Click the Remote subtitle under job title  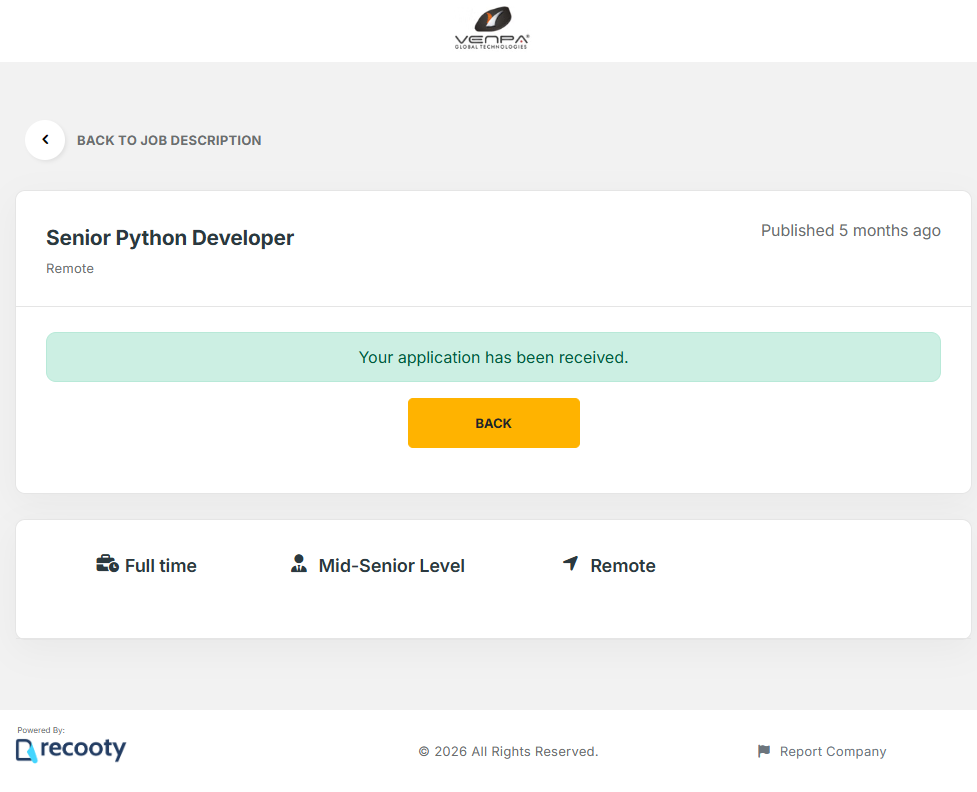click(70, 269)
